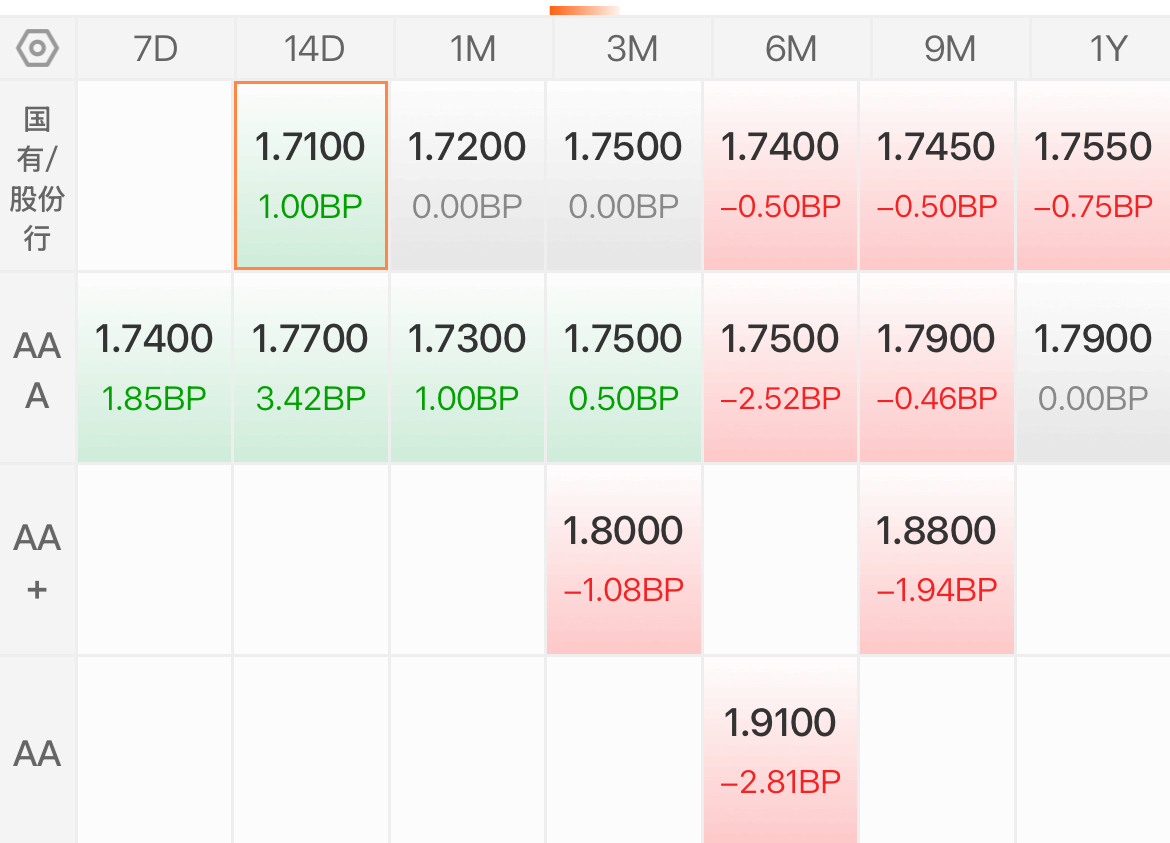The width and height of the screenshot is (1170, 843).
Task: Click AA+ 9M cell showing 1.8800
Action: click(x=937, y=560)
